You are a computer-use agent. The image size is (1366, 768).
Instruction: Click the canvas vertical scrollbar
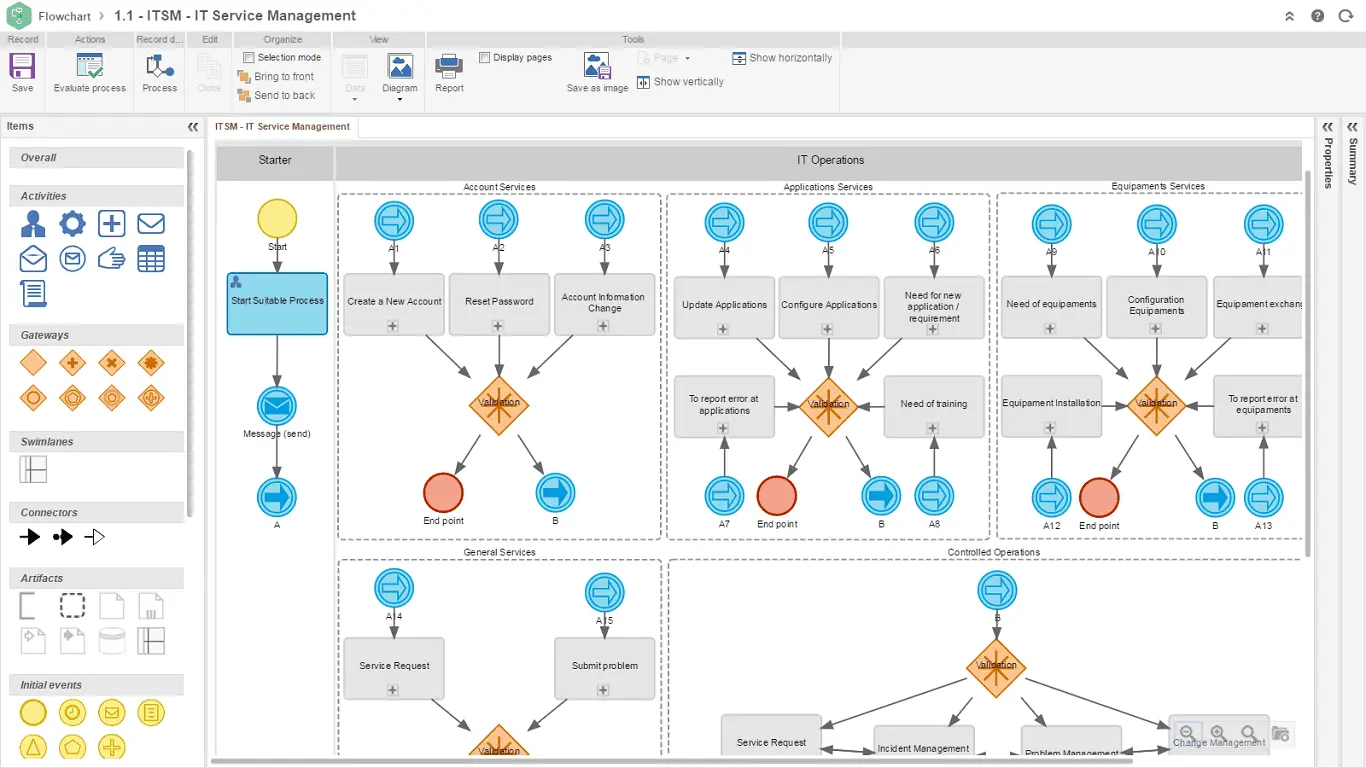1306,362
